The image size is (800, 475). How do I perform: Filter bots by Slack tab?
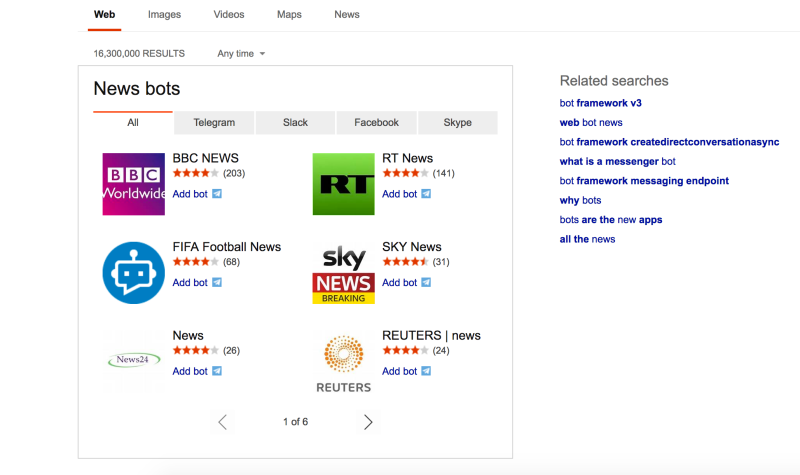pyautogui.click(x=295, y=123)
